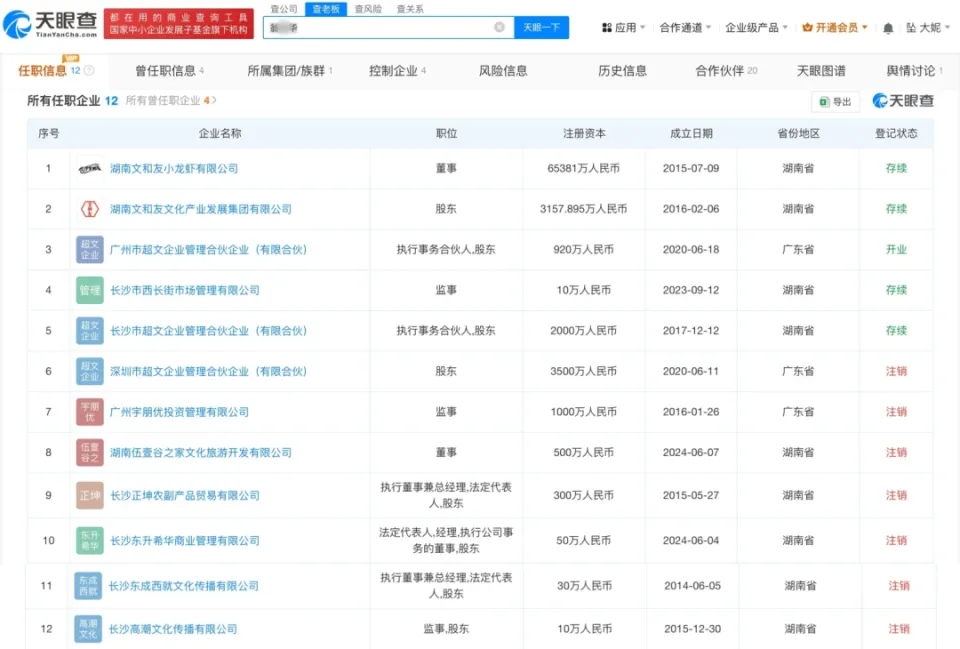Go to 控制企业 tab

pyautogui.click(x=397, y=70)
